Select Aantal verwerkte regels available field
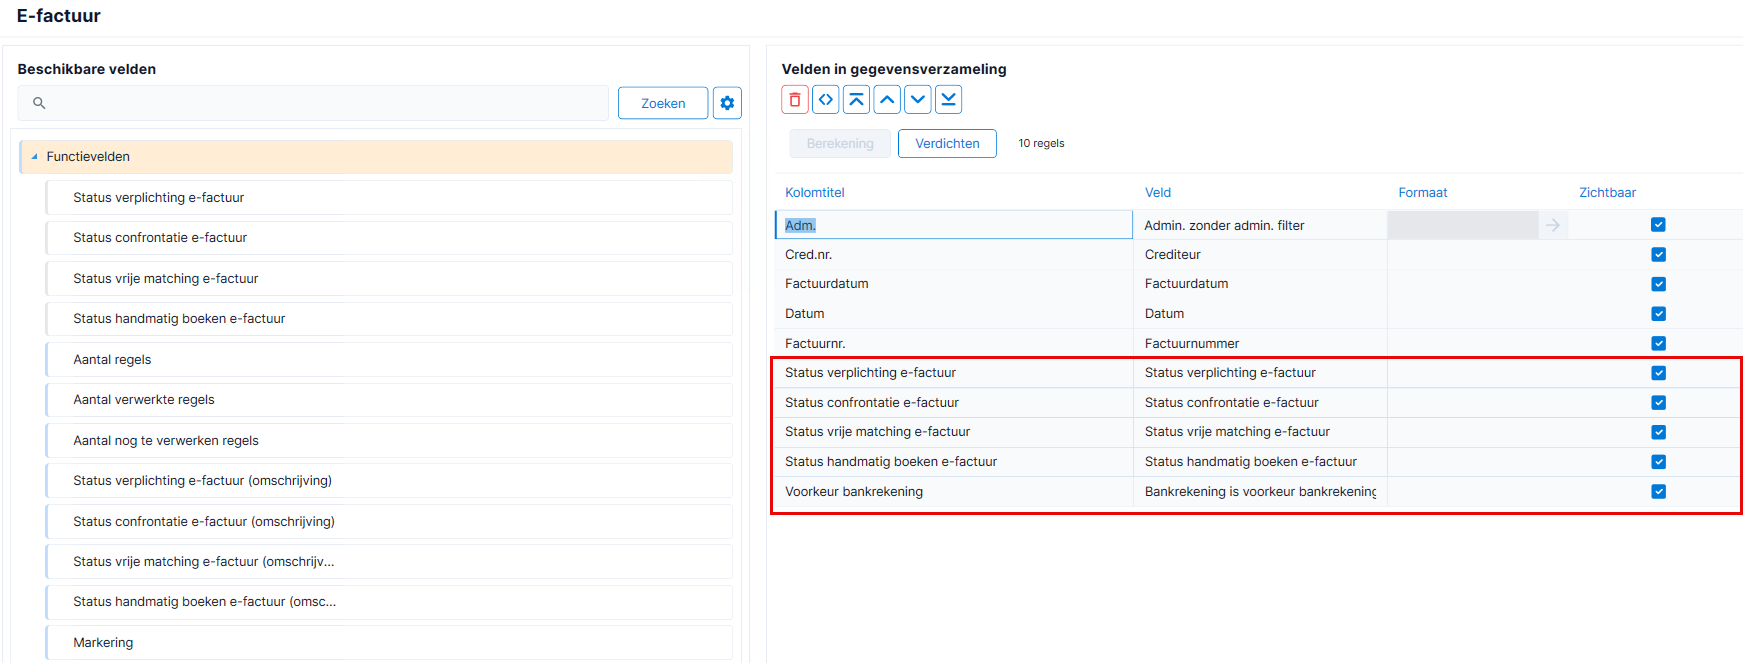1743x663 pixels. pos(389,400)
